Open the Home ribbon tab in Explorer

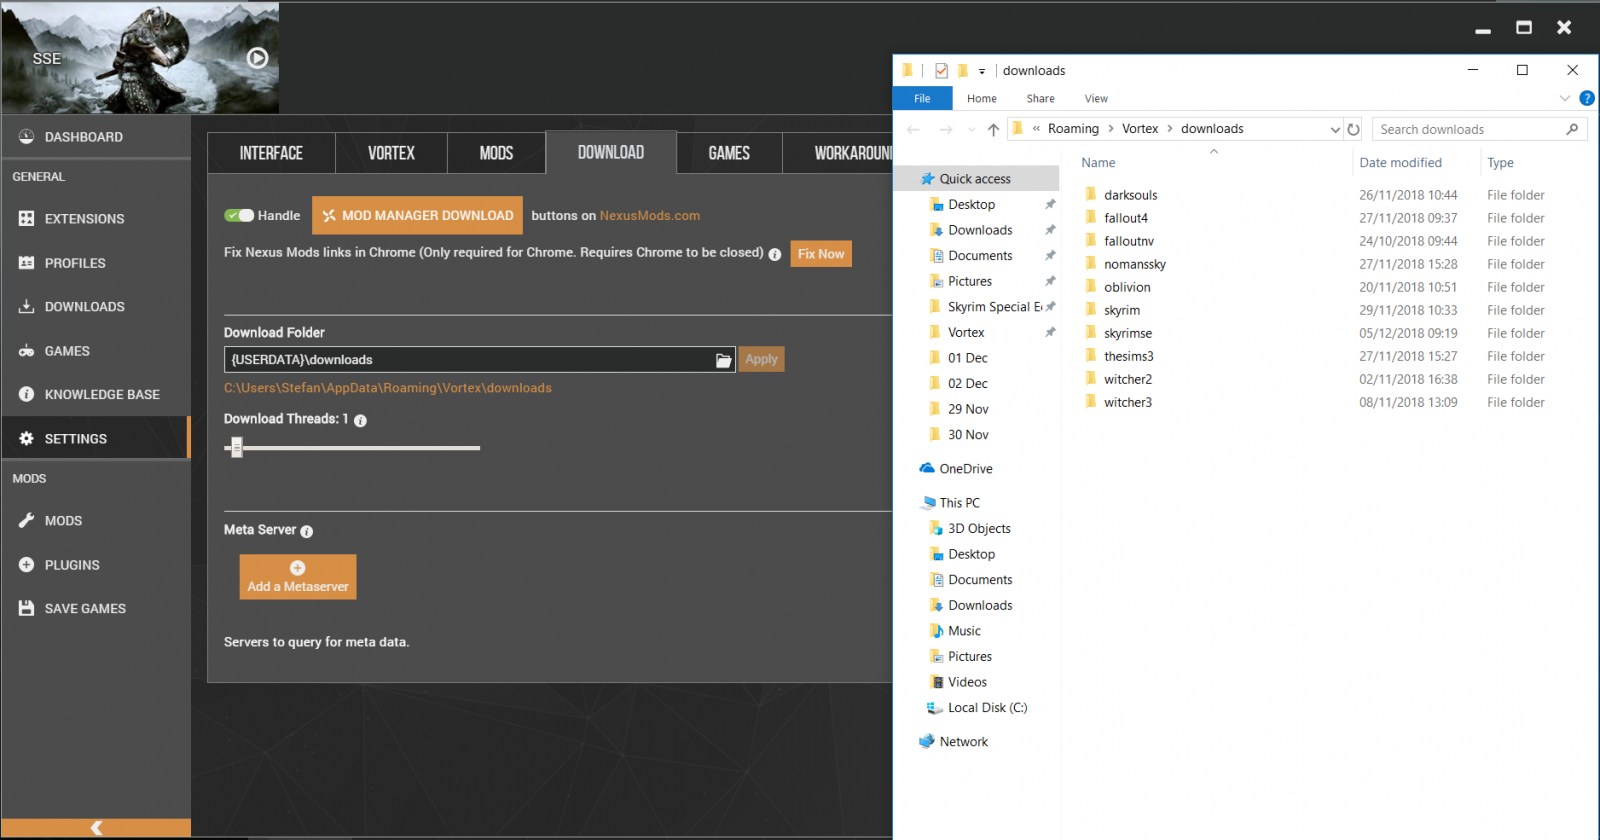pos(982,99)
